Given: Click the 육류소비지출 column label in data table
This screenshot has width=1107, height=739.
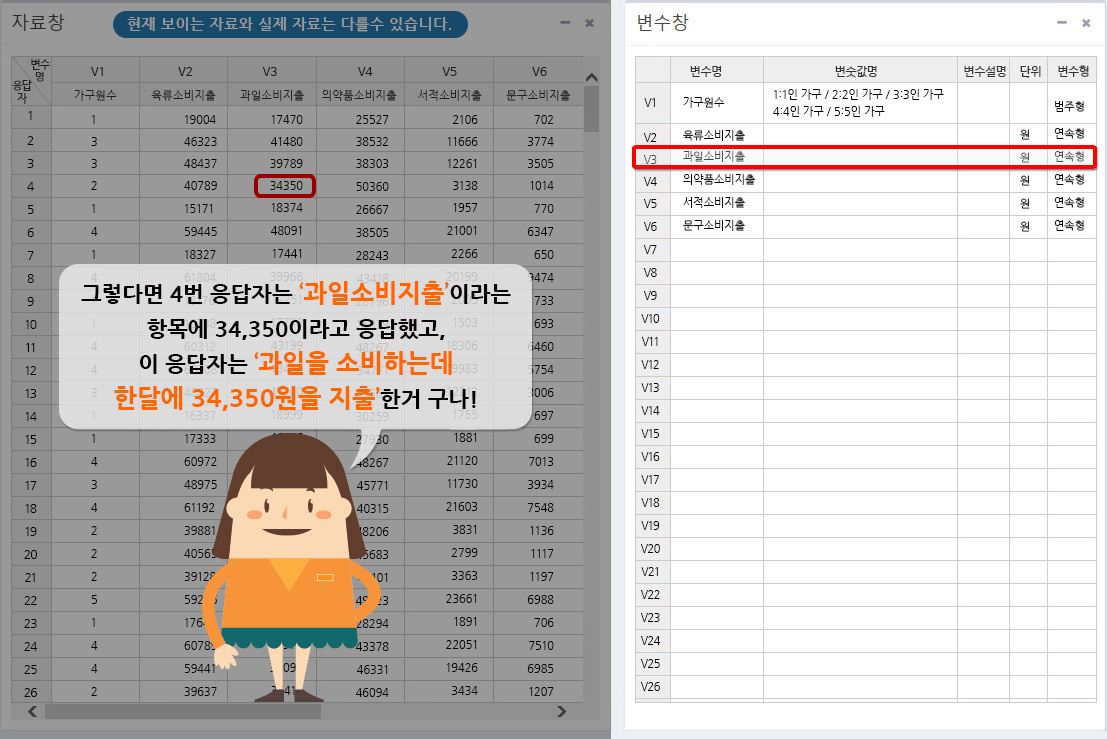Looking at the screenshot, I should [x=184, y=95].
